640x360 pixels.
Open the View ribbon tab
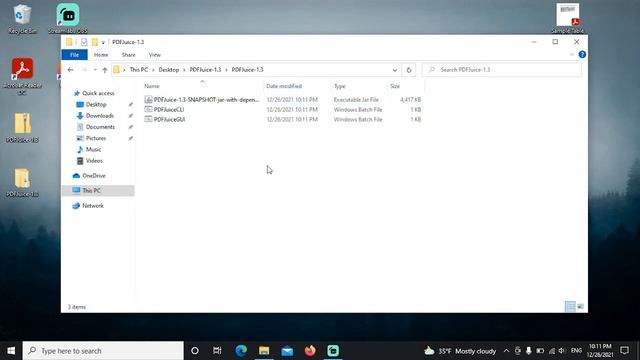[x=155, y=55]
